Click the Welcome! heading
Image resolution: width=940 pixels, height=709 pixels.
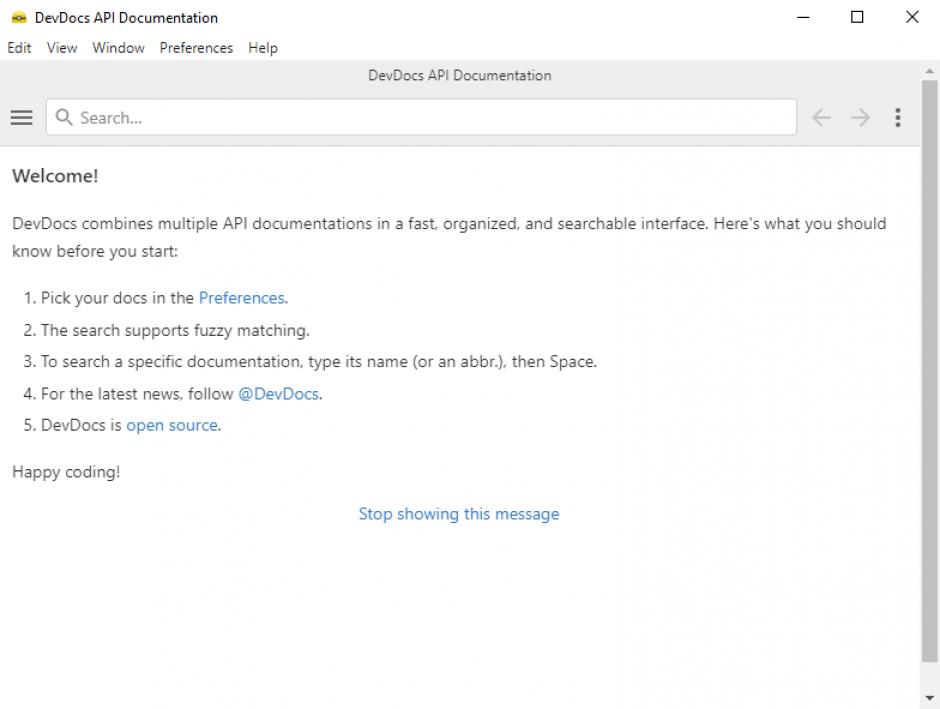pos(55,176)
